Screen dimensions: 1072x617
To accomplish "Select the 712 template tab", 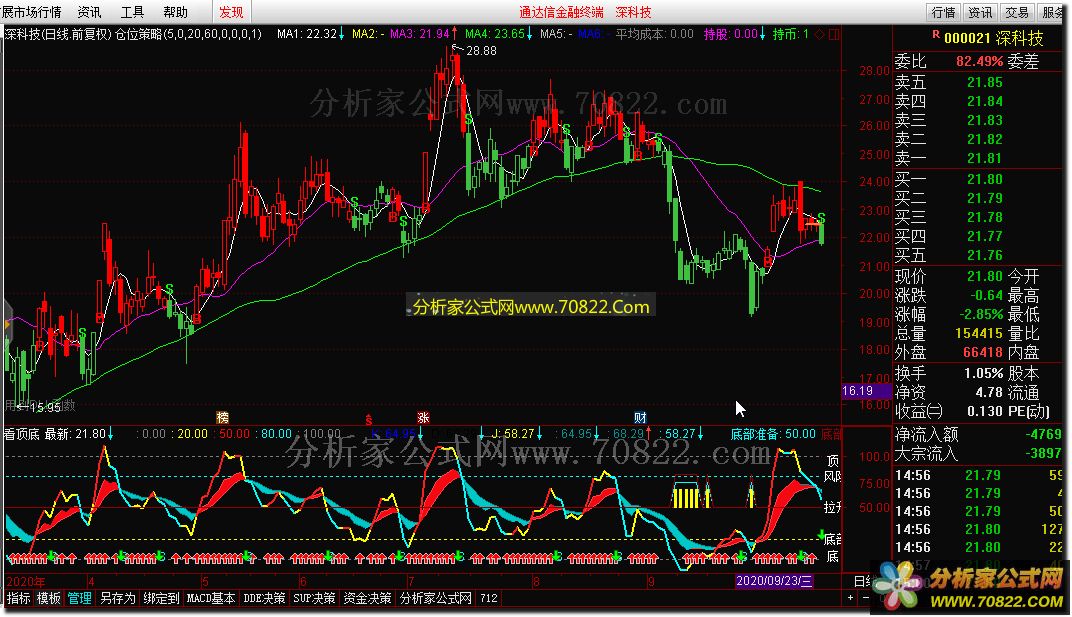I will pyautogui.click(x=489, y=599).
